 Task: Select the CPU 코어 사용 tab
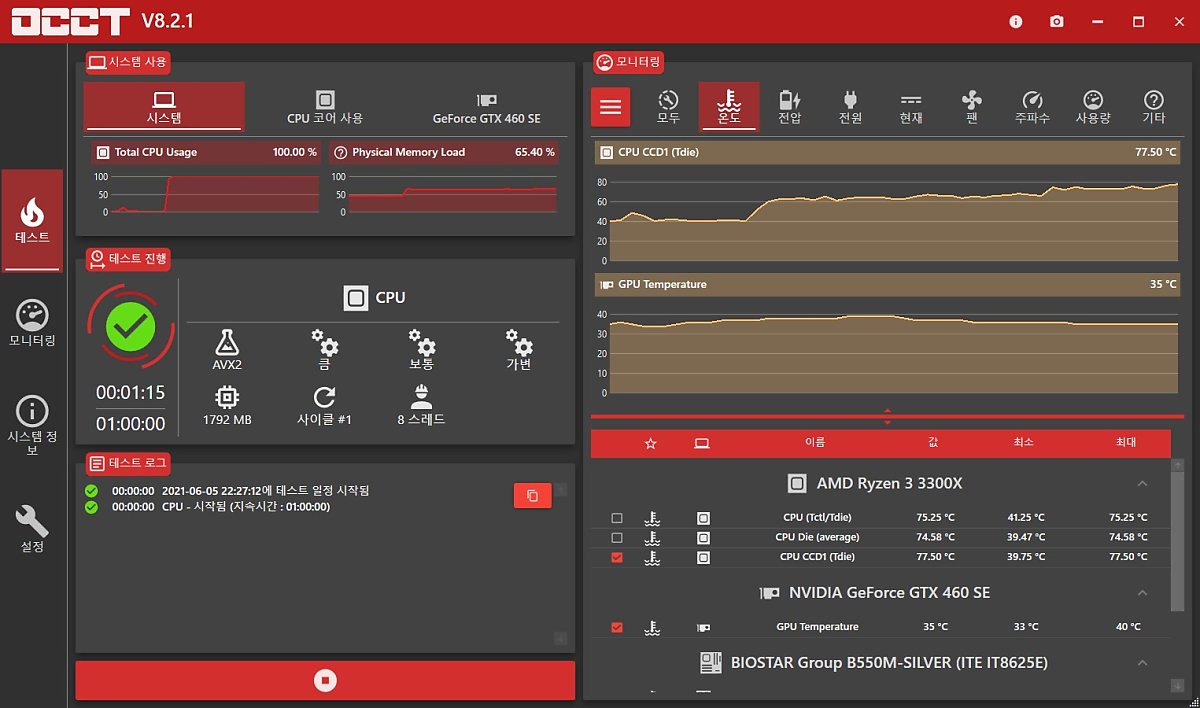tap(325, 107)
